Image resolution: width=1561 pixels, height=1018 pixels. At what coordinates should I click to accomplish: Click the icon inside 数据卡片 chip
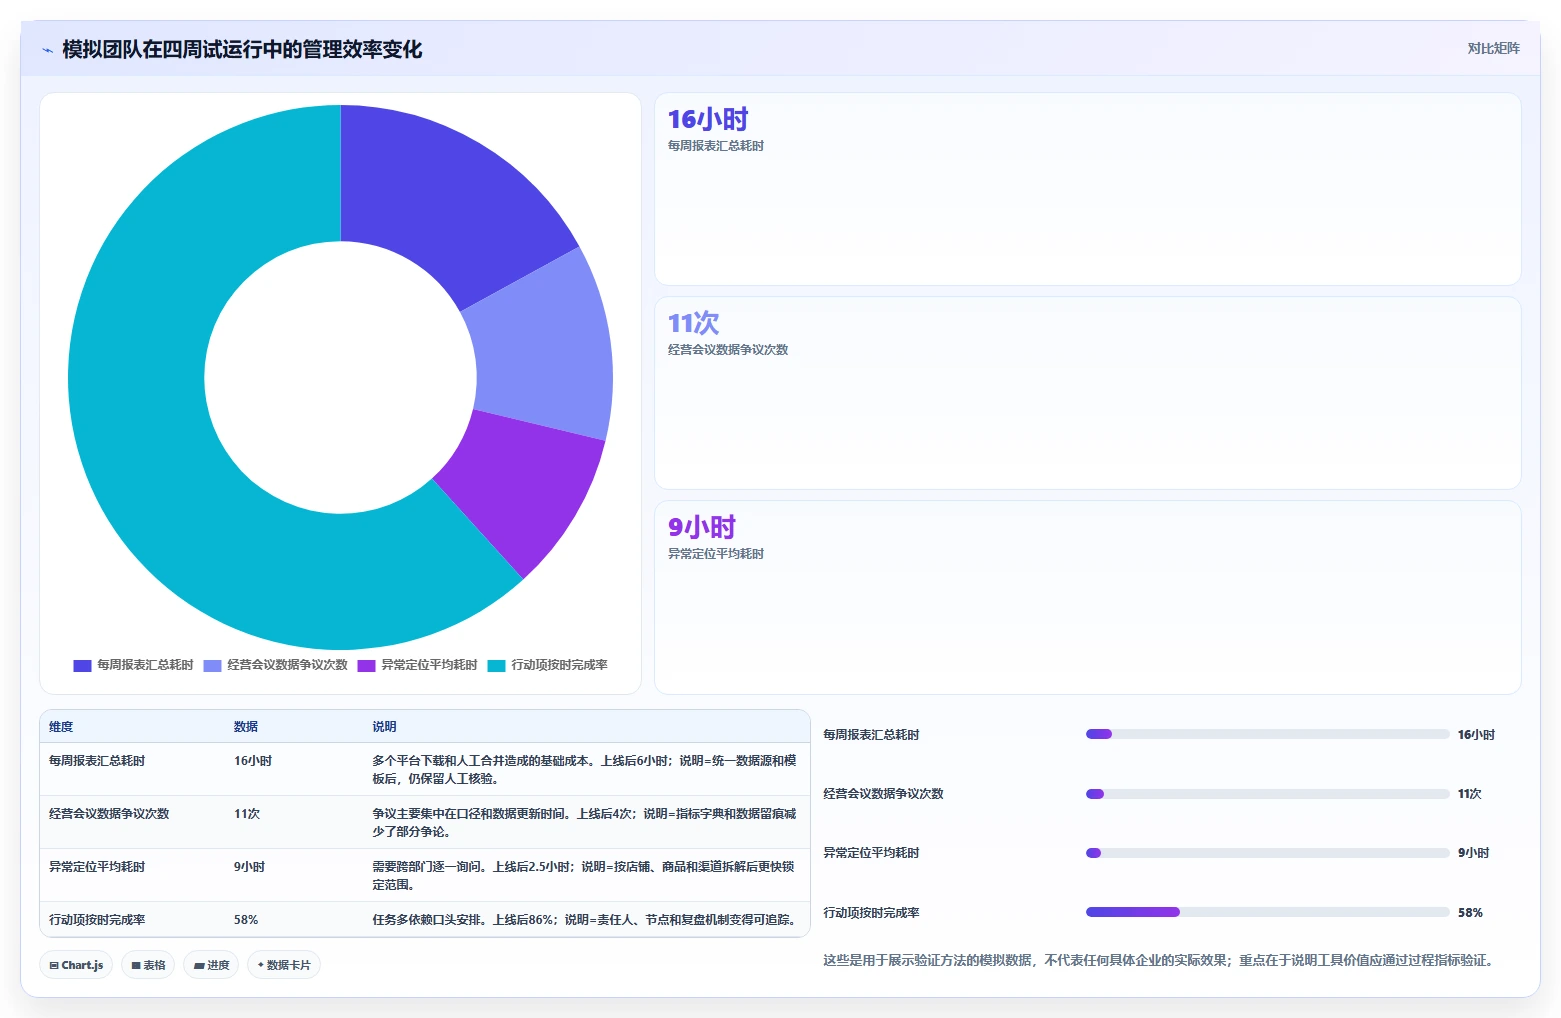pos(261,965)
